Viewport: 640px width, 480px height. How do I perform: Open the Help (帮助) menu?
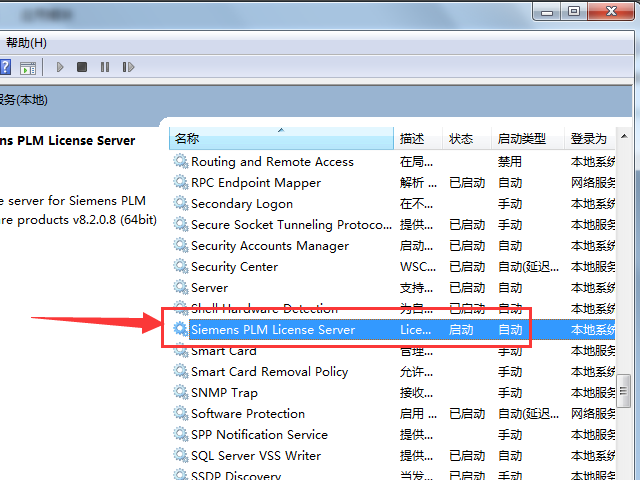click(26, 42)
